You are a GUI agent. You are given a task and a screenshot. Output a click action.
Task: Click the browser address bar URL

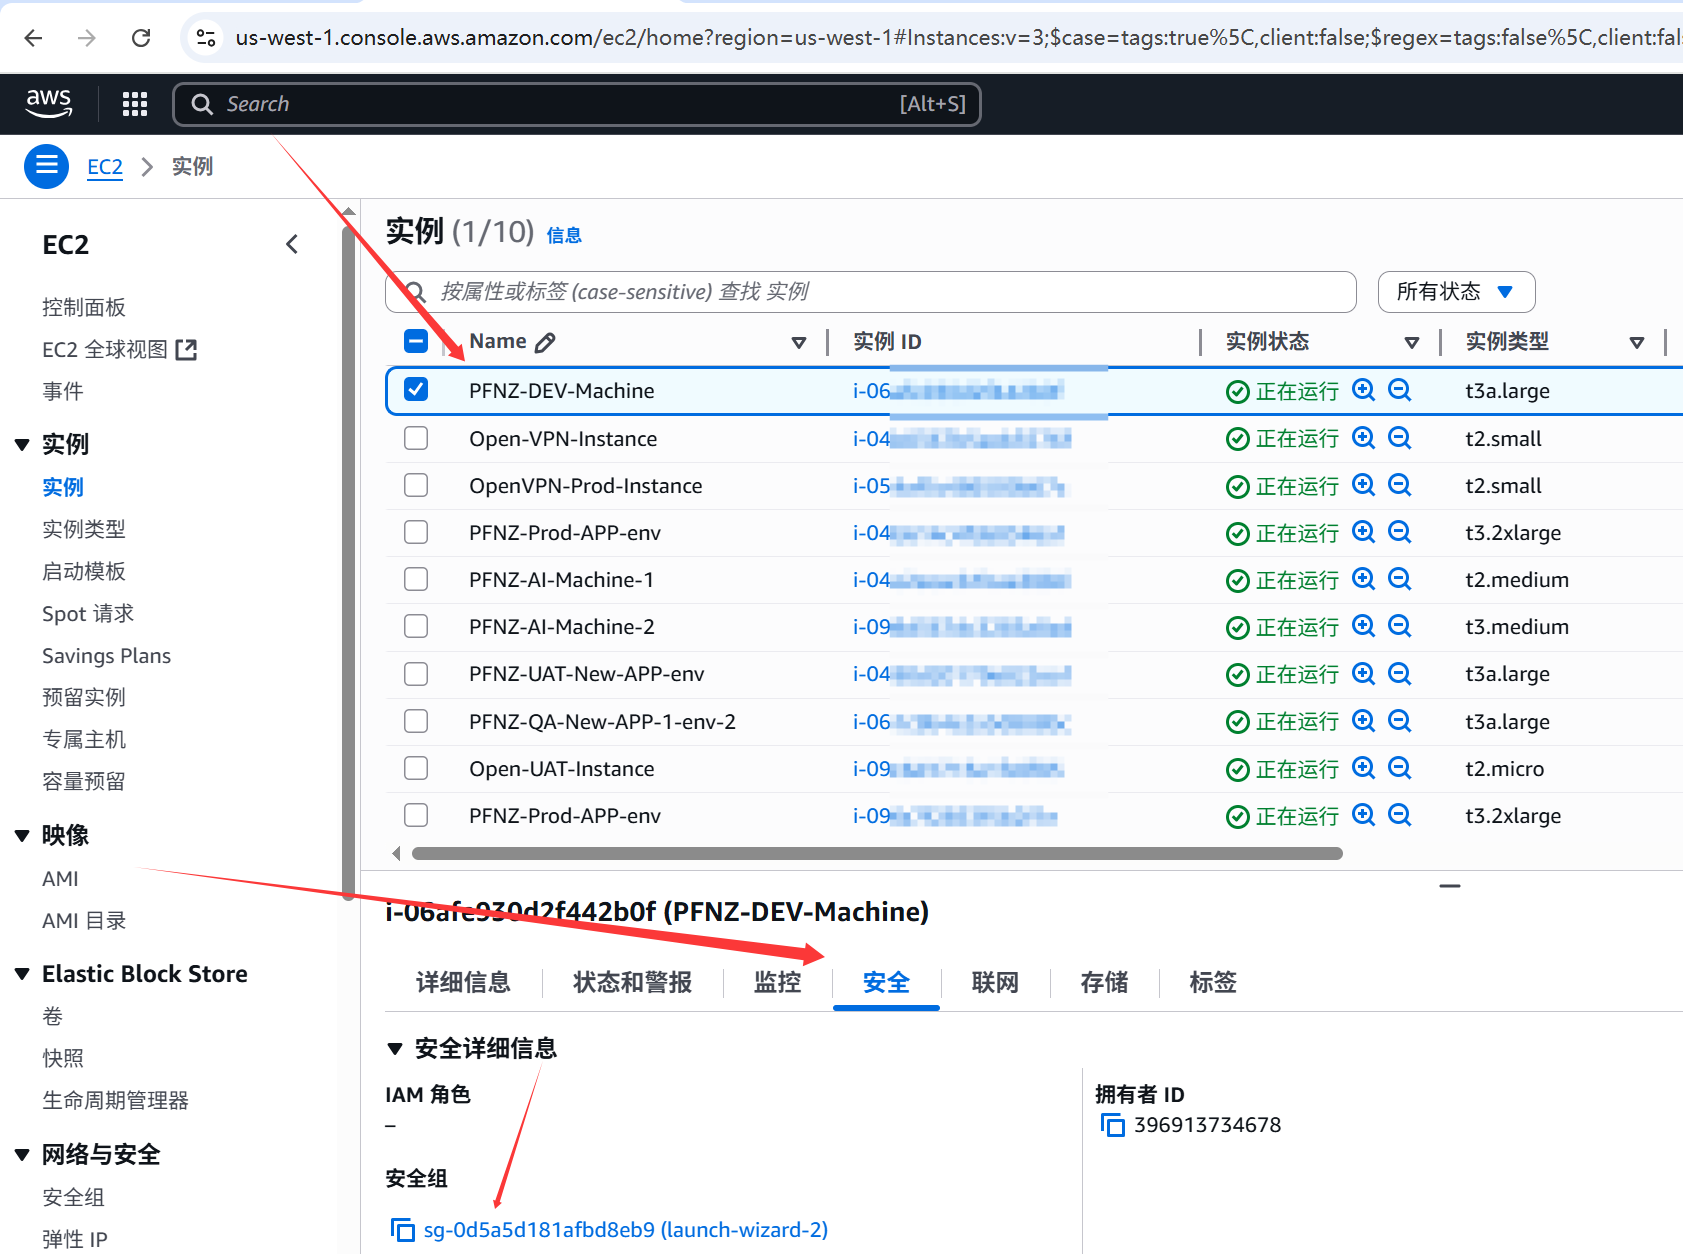click(x=957, y=38)
